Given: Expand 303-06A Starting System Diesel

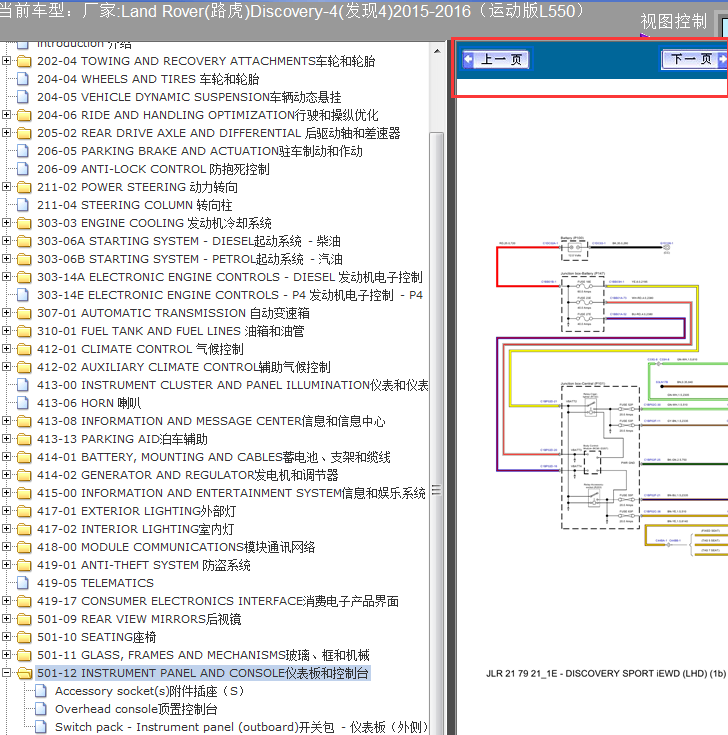Looking at the screenshot, I should point(7,241).
